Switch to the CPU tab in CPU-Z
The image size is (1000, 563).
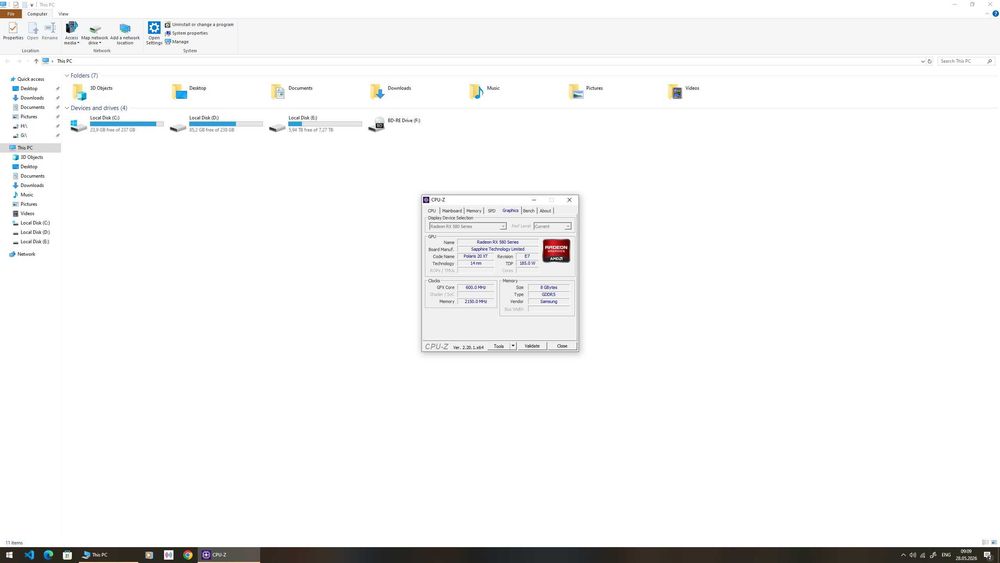tap(432, 210)
